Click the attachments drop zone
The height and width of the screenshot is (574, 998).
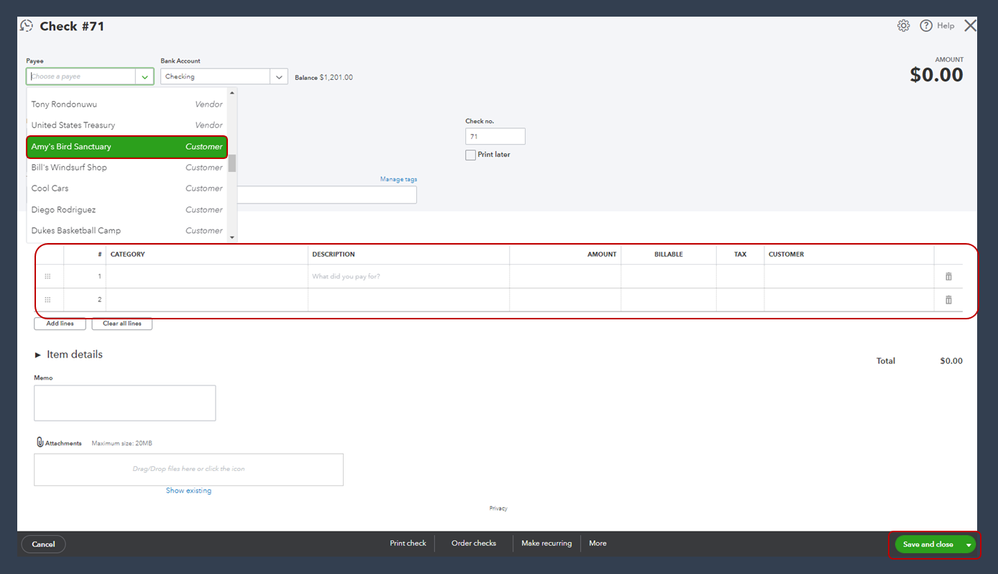point(188,470)
